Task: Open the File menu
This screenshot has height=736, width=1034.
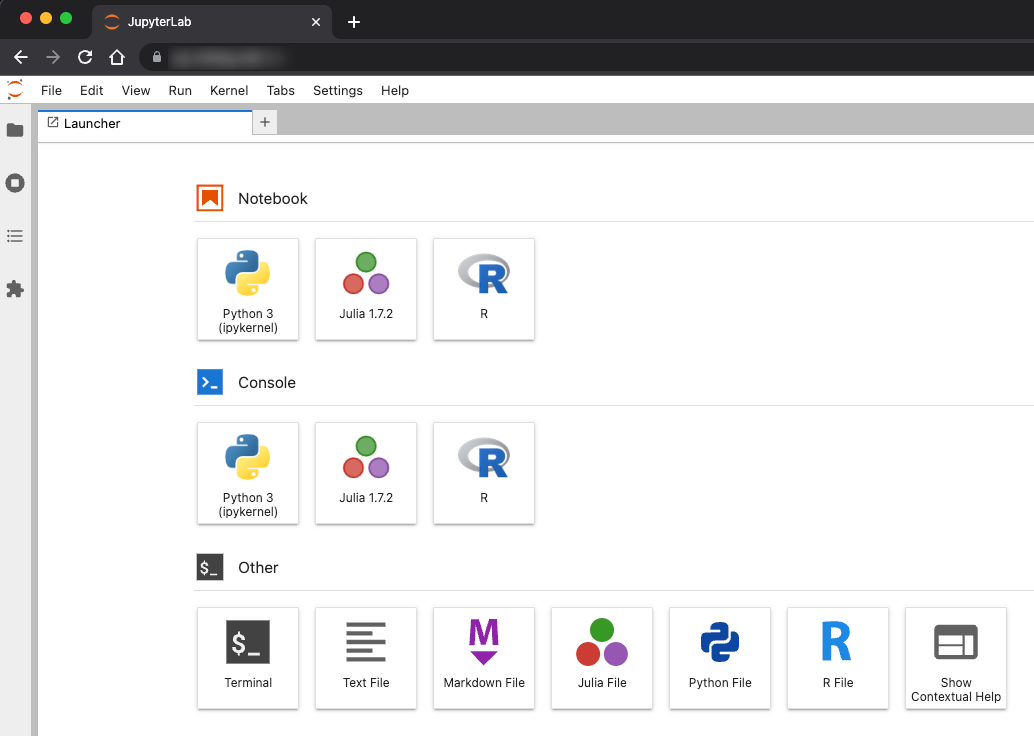Action: pyautogui.click(x=51, y=90)
